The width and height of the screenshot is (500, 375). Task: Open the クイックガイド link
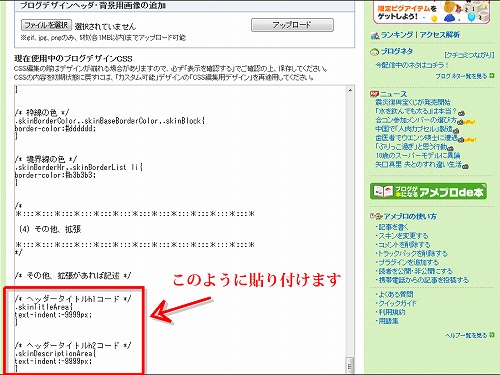coord(397,303)
